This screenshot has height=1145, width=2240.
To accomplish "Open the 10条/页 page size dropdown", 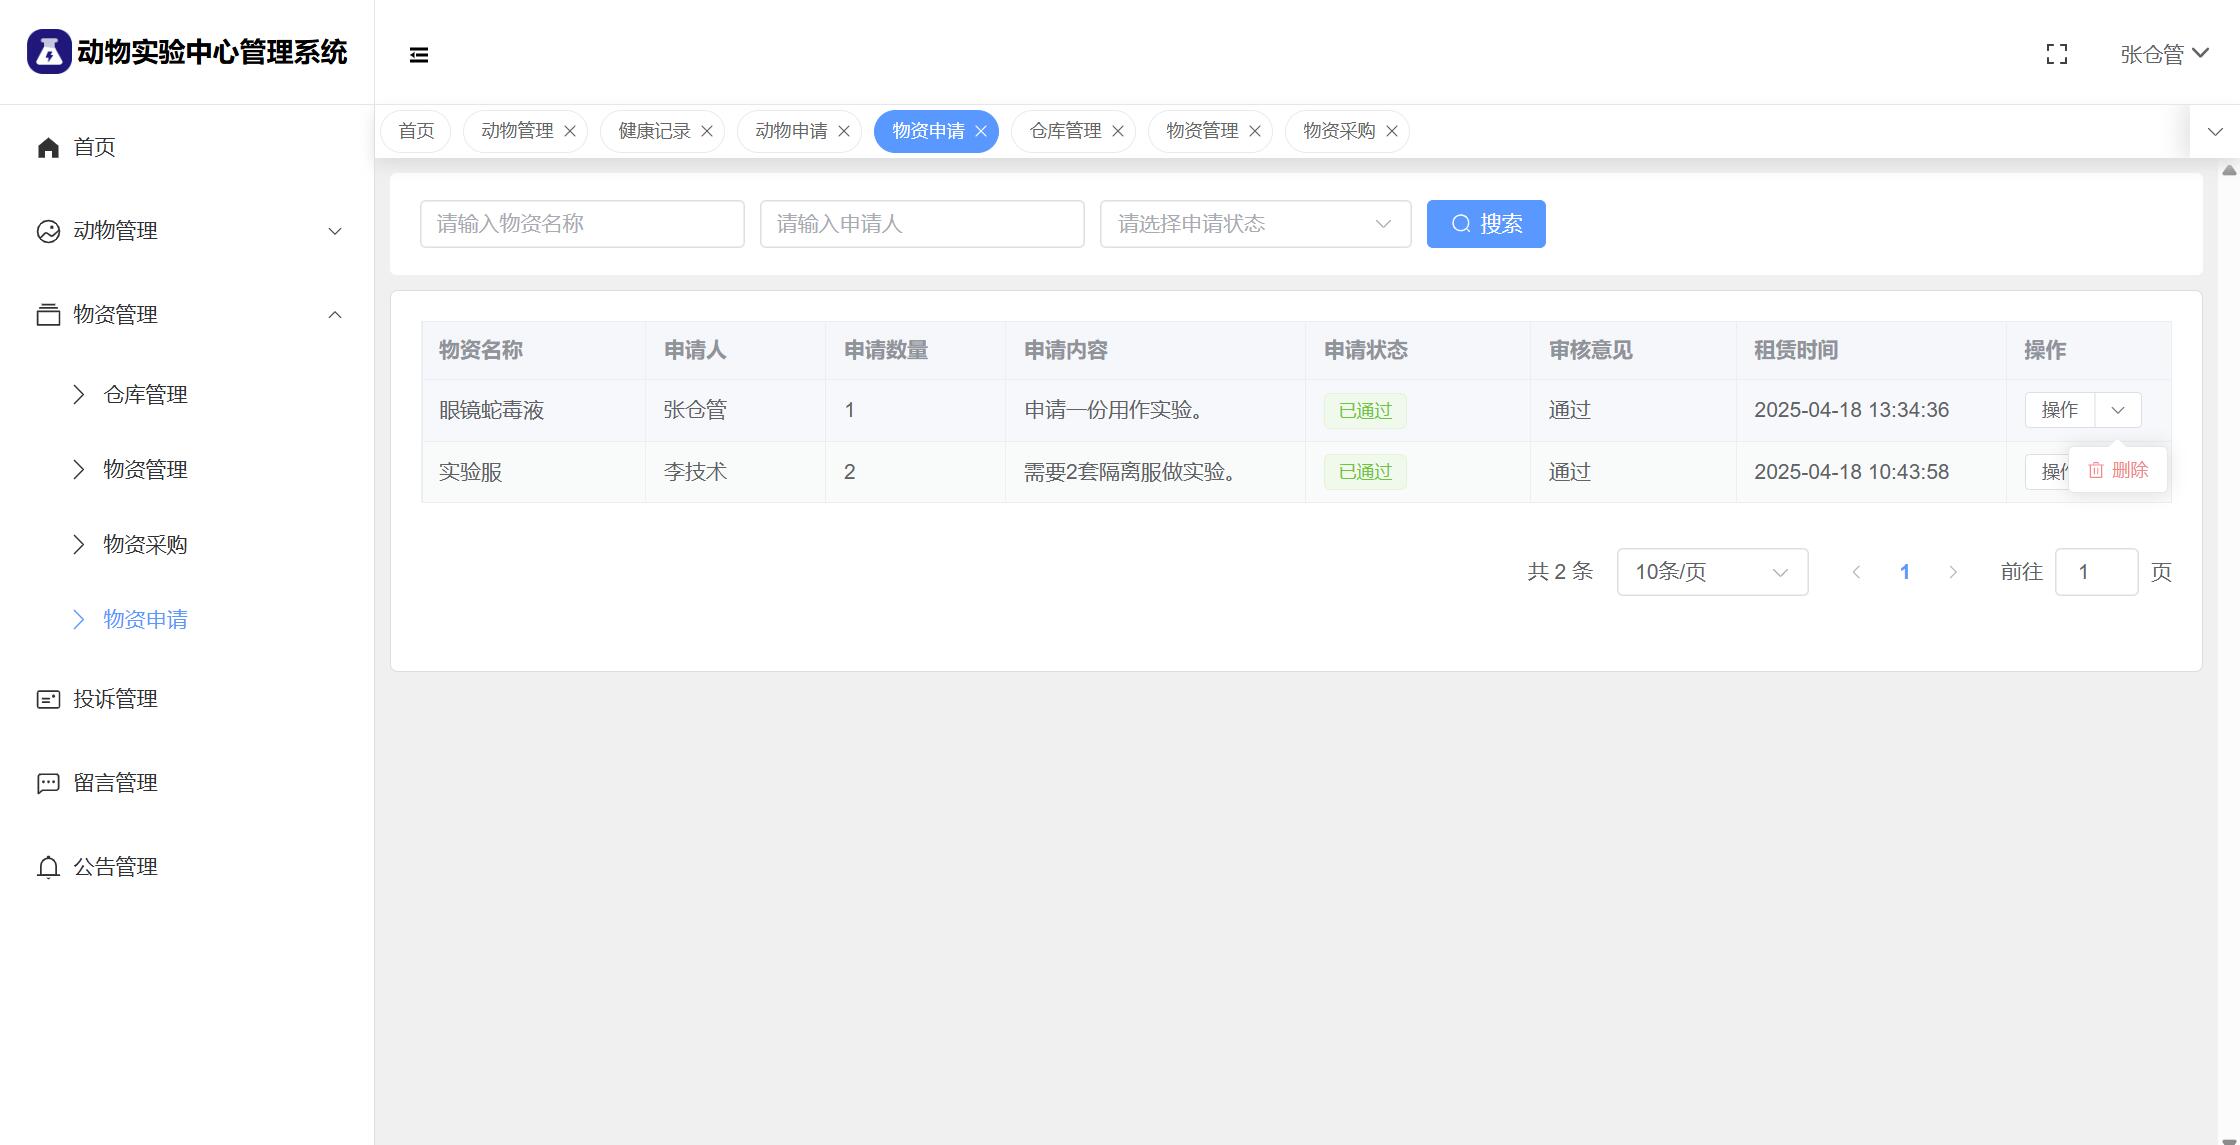I will tap(1711, 572).
